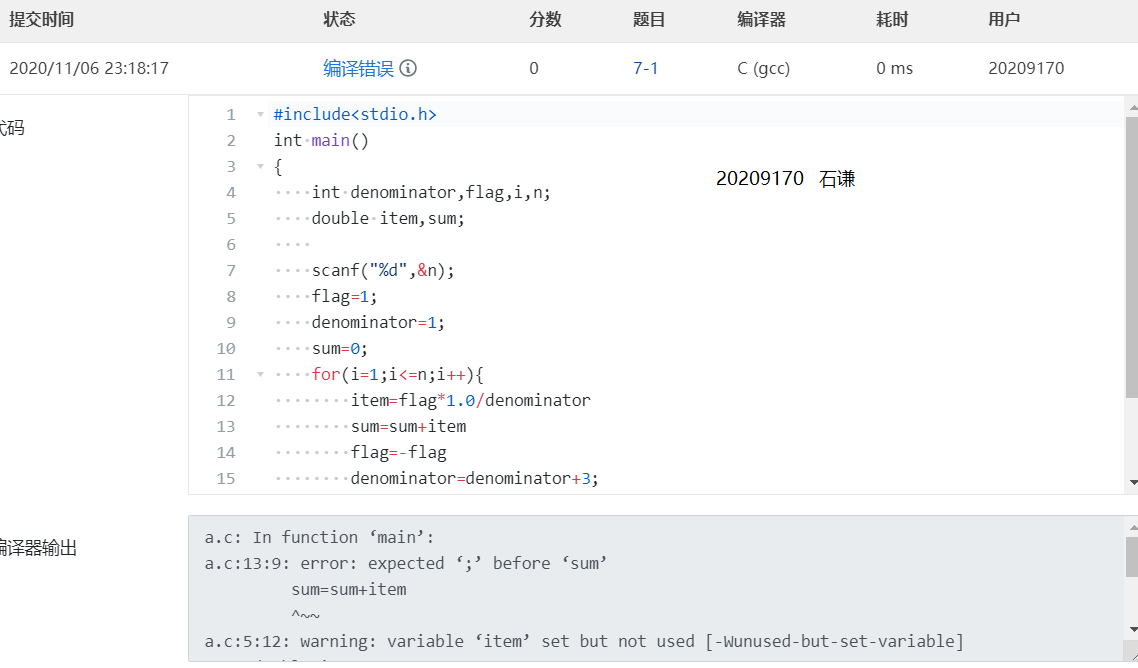Click the 编译器 column header
Viewport: 1138px width, 668px height.
click(761, 20)
